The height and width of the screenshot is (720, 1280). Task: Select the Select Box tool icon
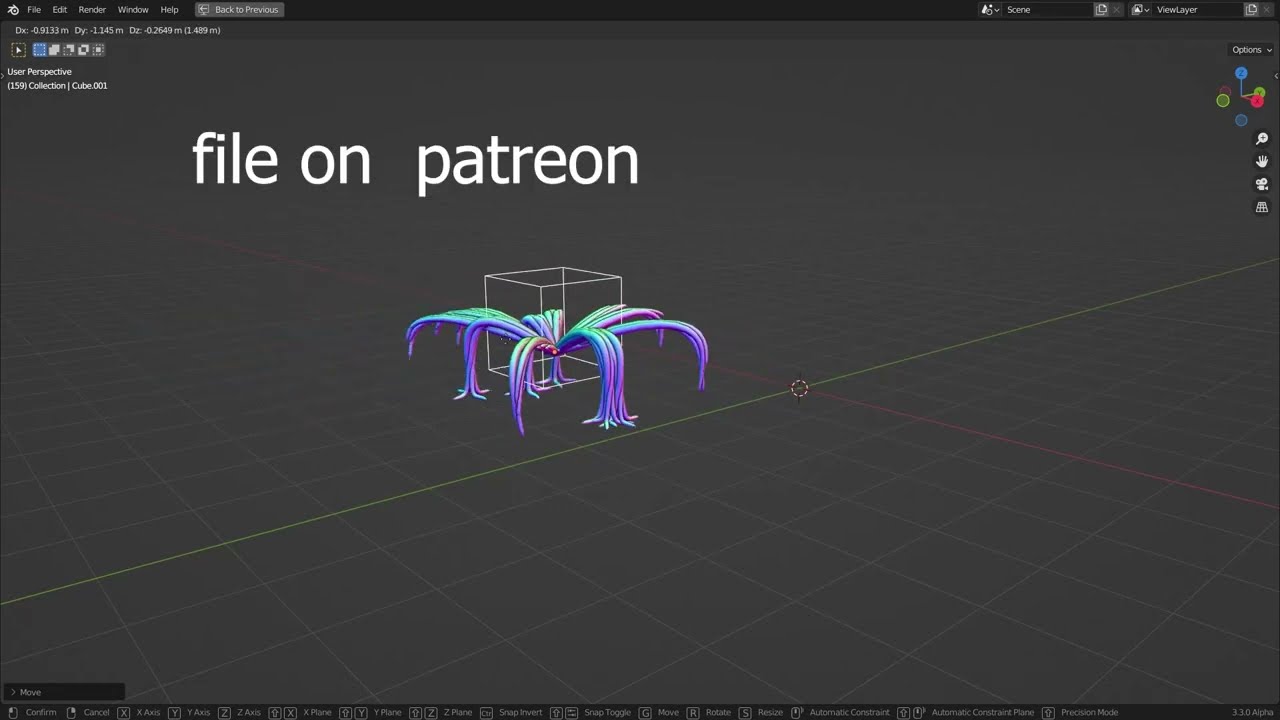18,50
